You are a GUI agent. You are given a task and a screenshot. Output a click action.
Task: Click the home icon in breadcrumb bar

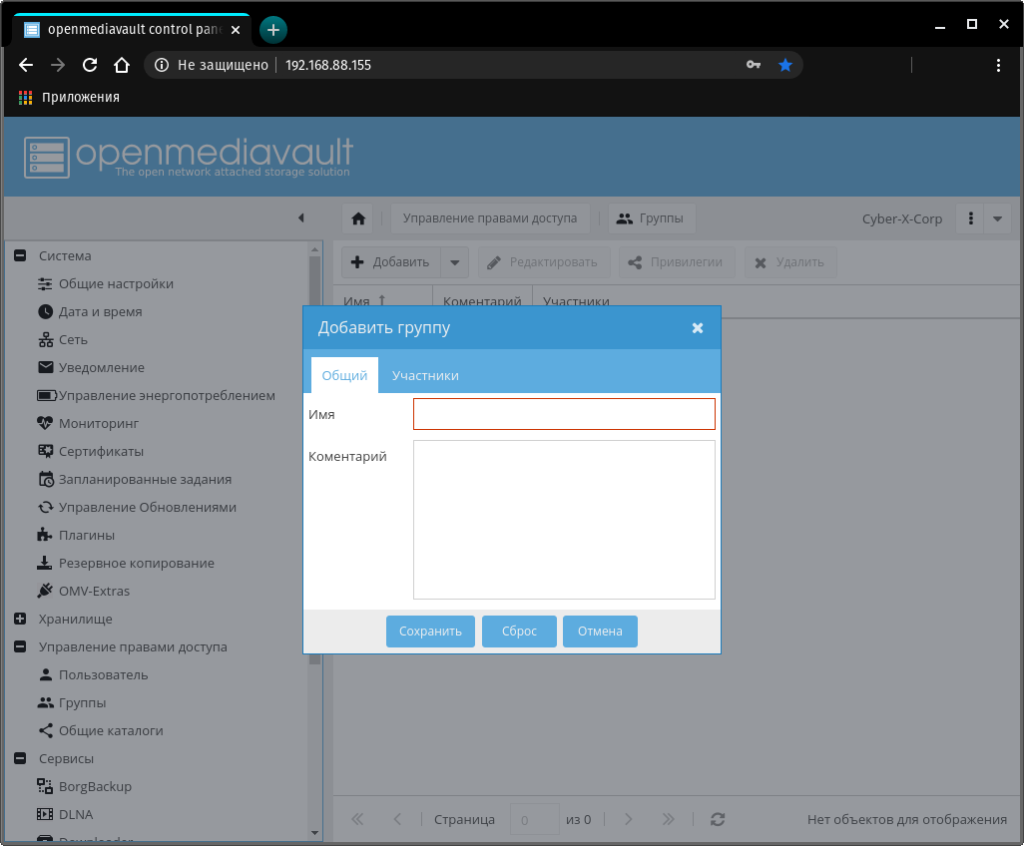click(358, 219)
